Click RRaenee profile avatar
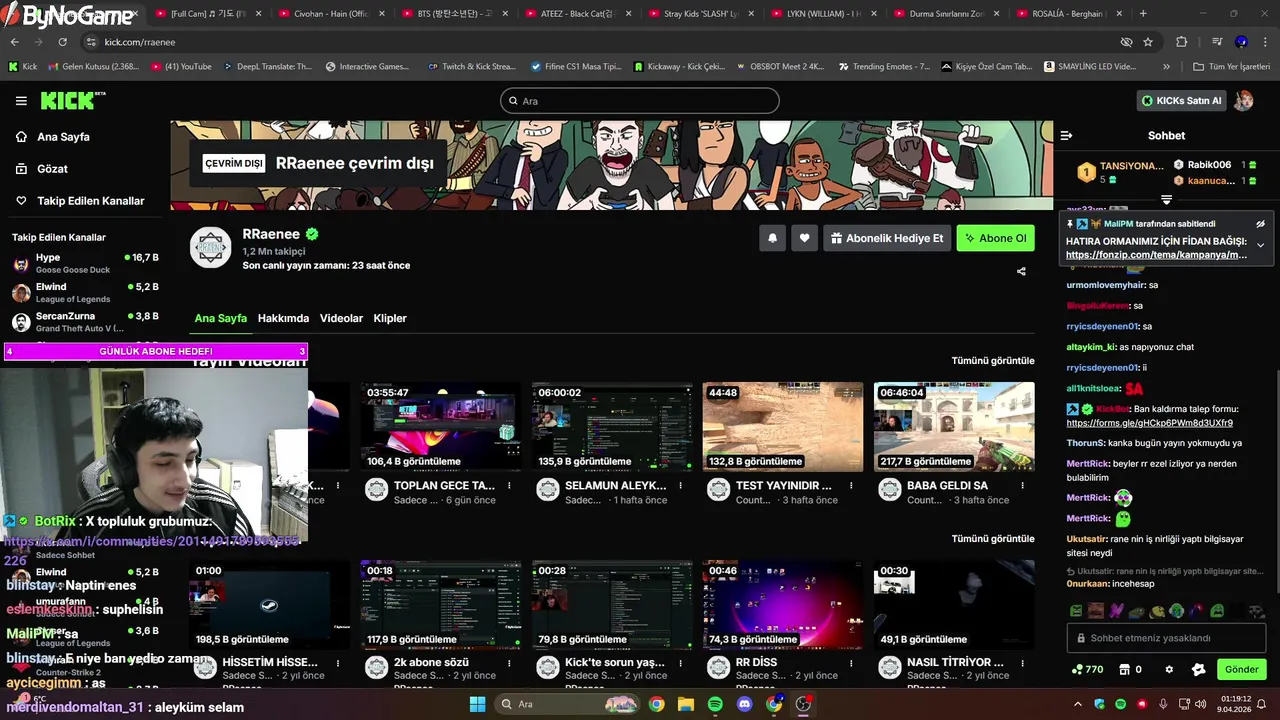Image resolution: width=1280 pixels, height=720 pixels. click(211, 248)
